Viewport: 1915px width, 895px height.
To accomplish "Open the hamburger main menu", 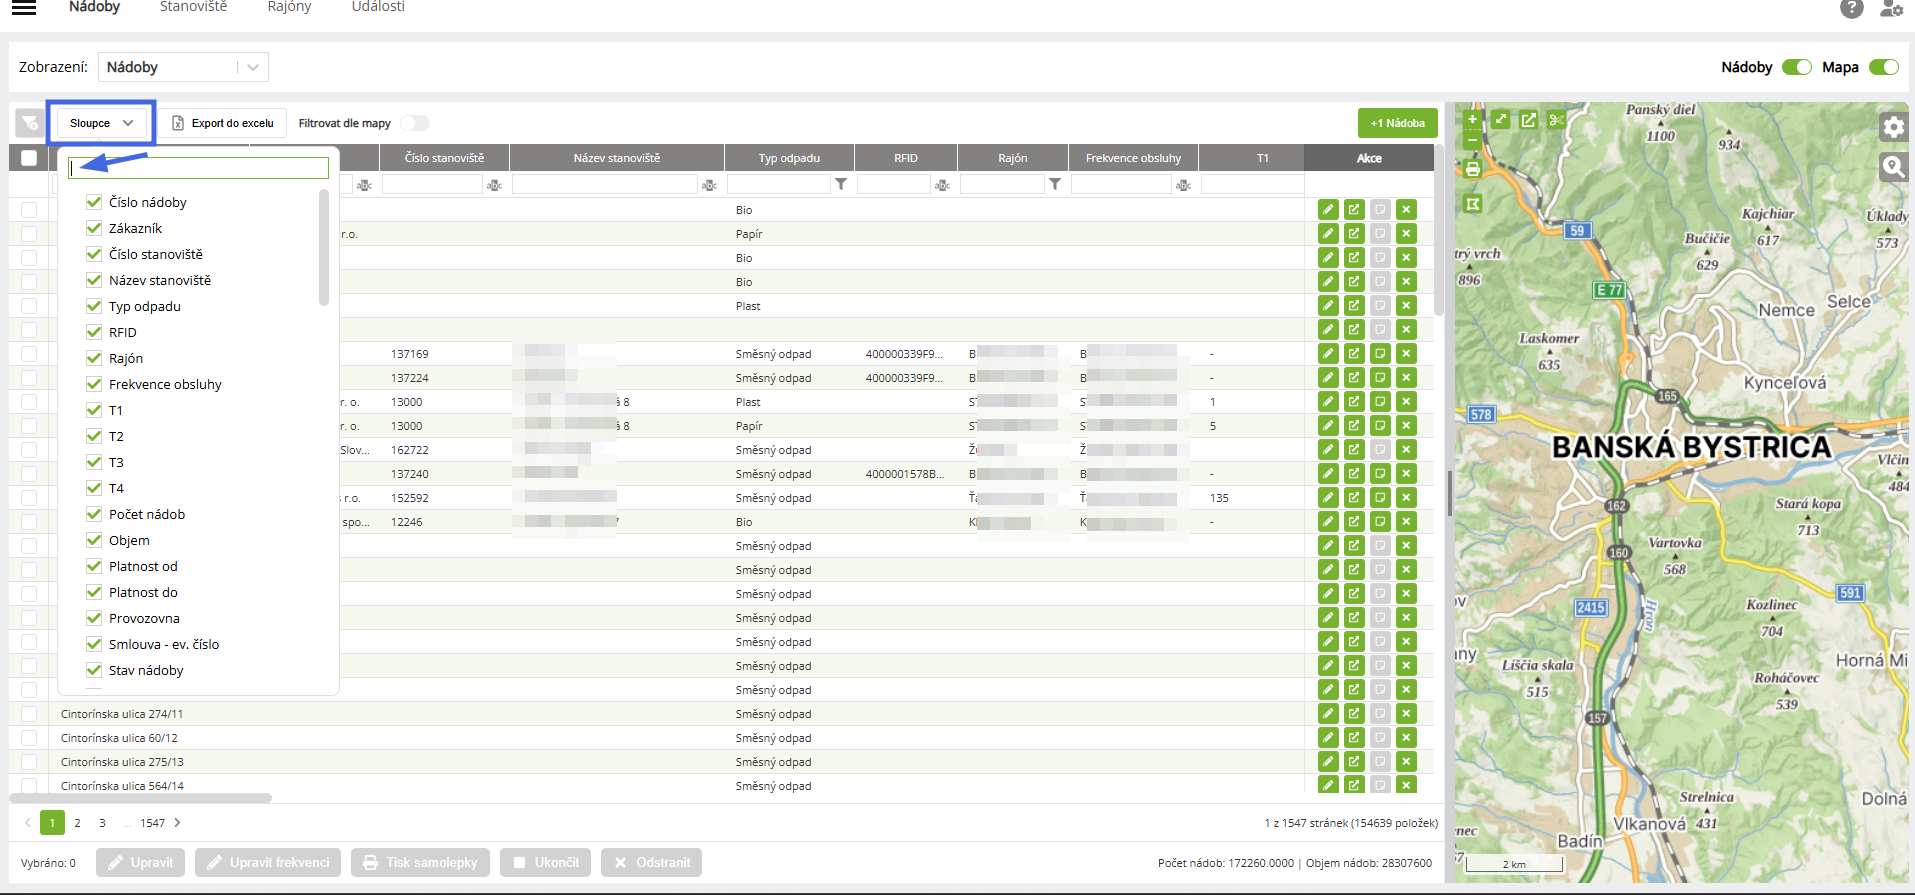I will (x=24, y=8).
